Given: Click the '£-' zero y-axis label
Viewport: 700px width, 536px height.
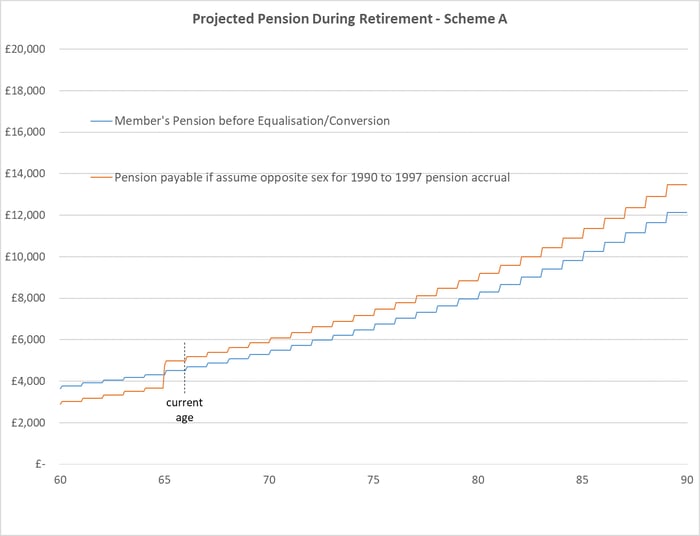Looking at the screenshot, I should point(38,465).
